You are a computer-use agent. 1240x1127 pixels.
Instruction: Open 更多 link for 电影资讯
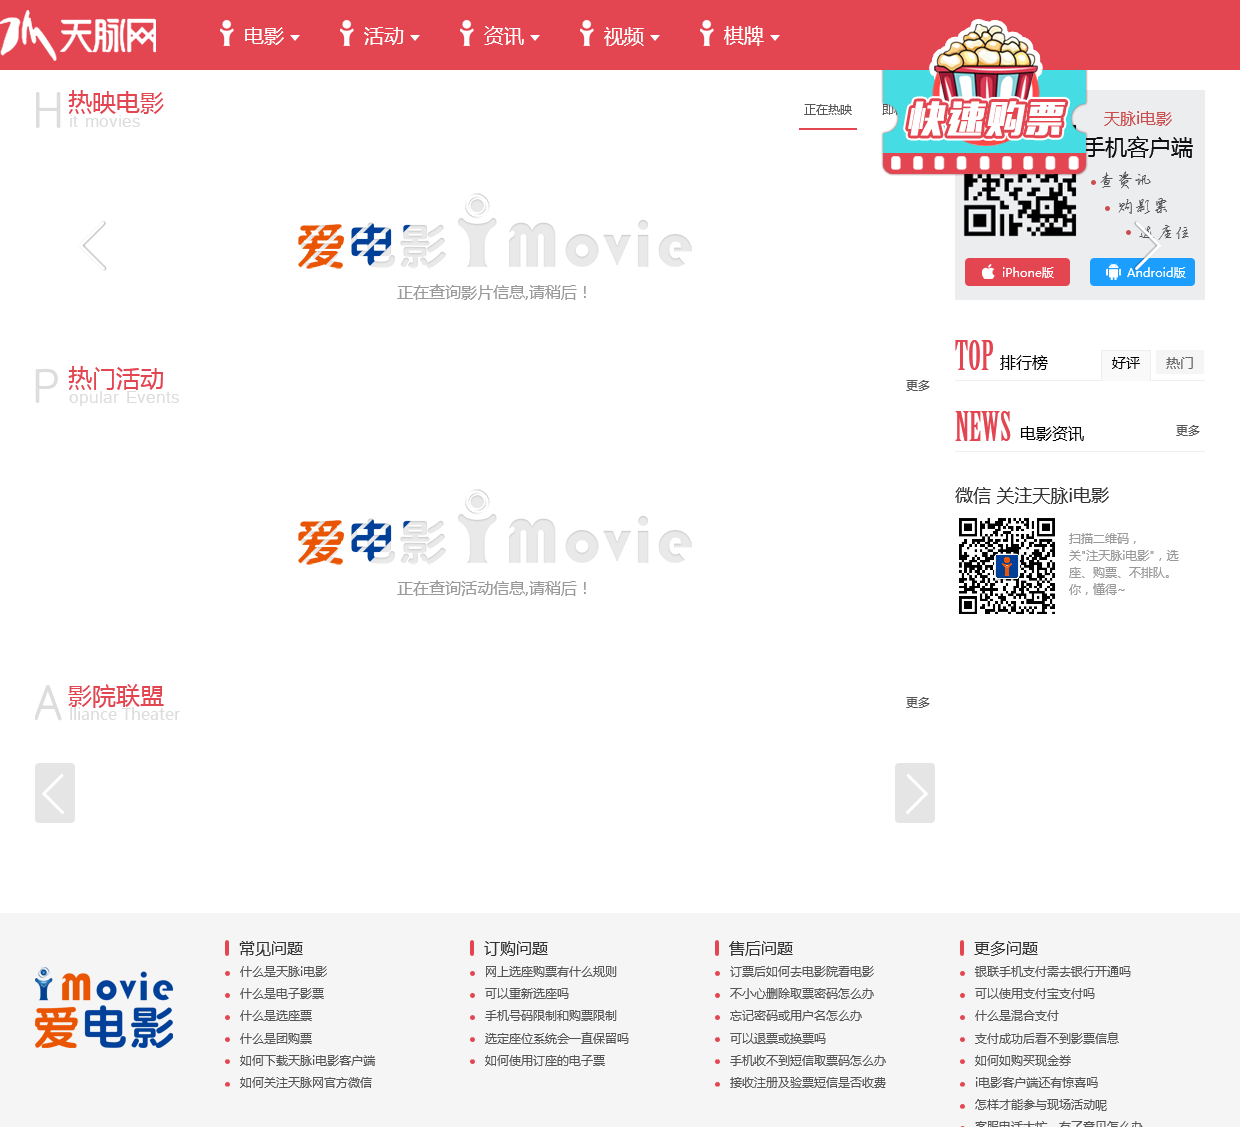(1188, 431)
